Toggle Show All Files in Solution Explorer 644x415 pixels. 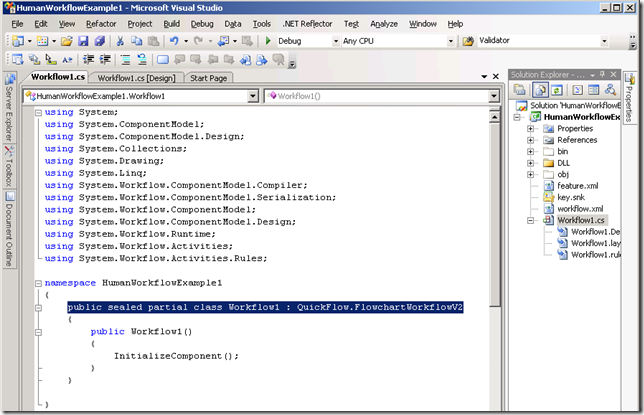(x=540, y=90)
